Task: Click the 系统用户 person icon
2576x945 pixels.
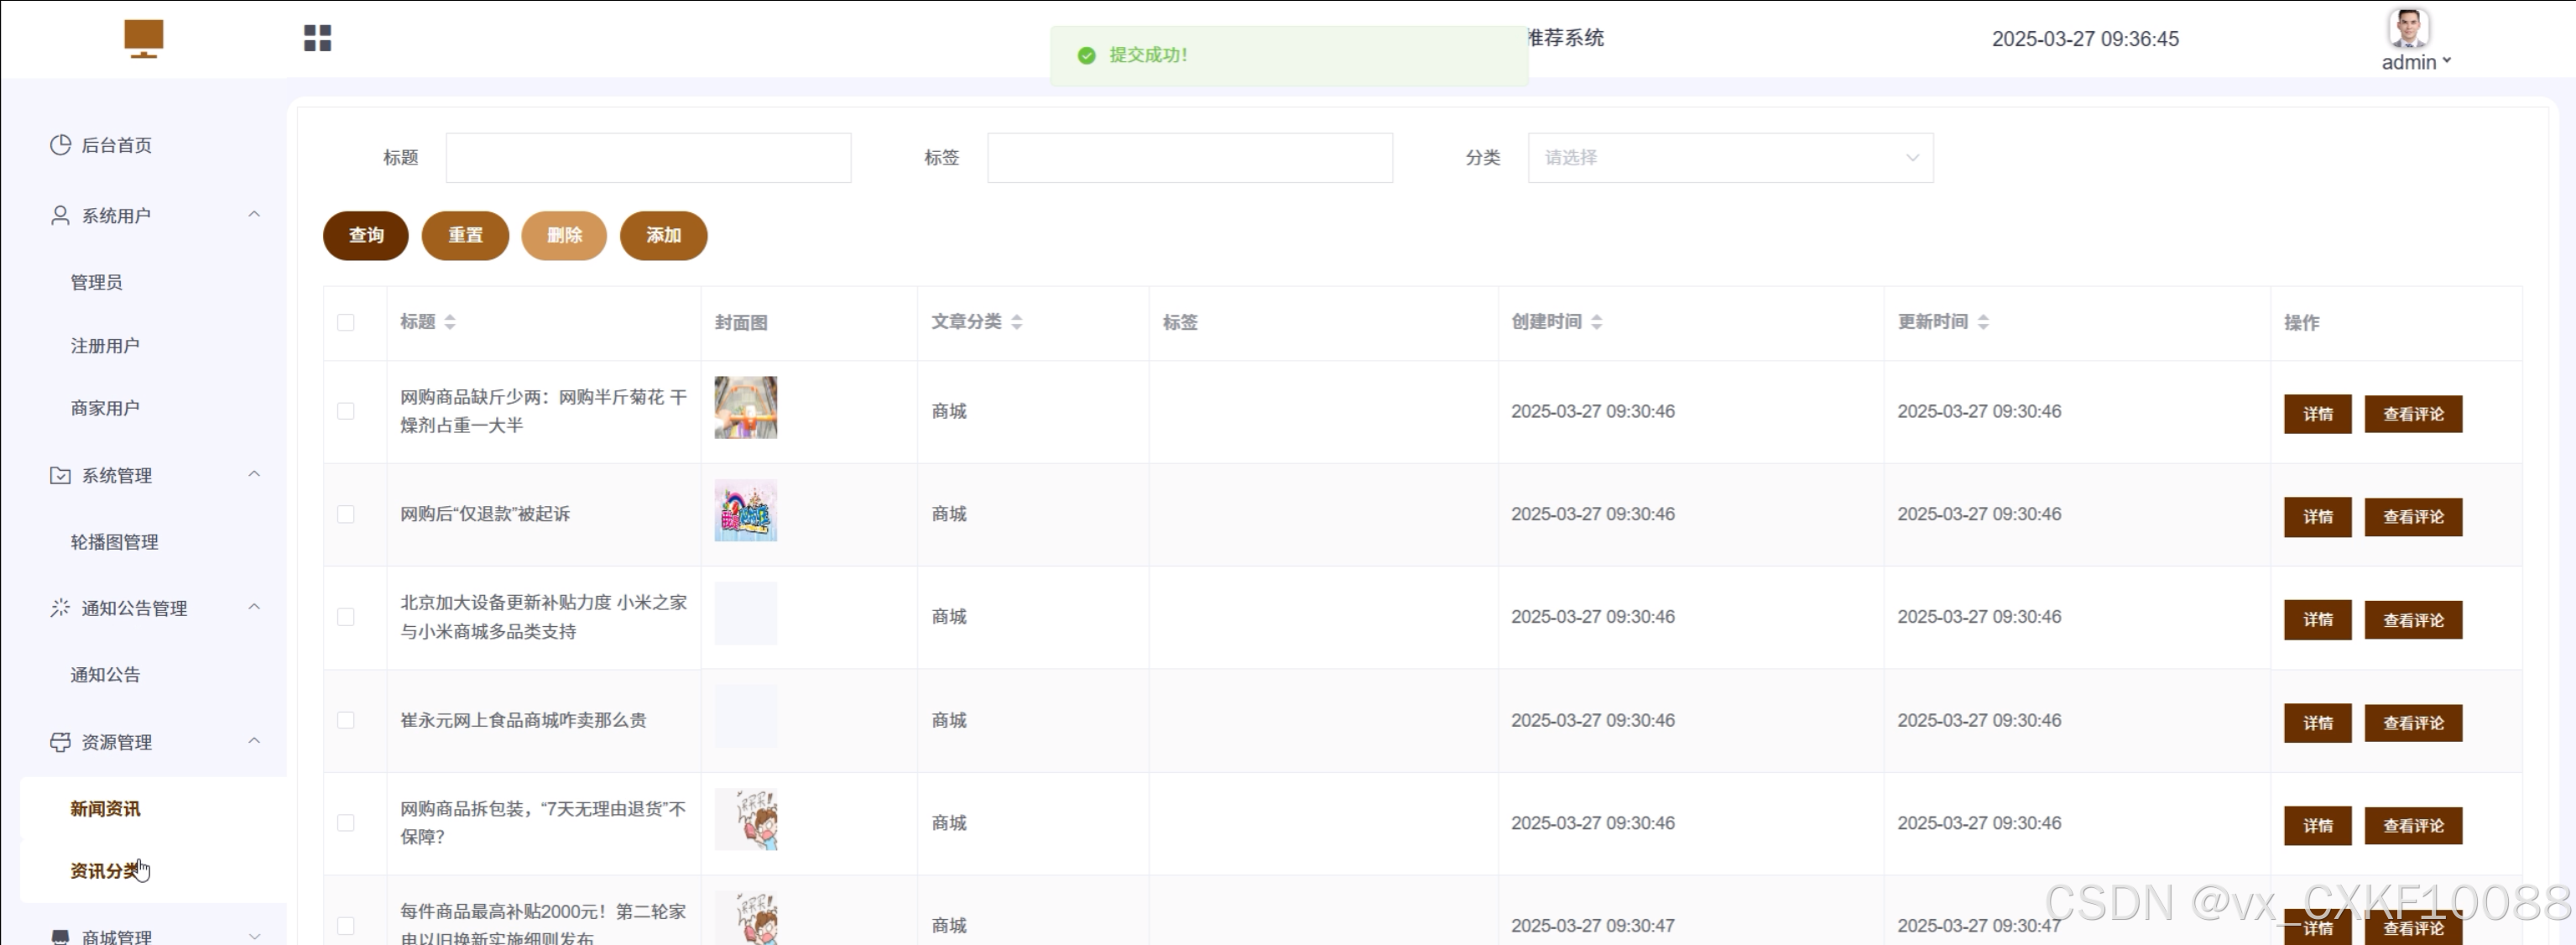Action: pyautogui.click(x=60, y=215)
